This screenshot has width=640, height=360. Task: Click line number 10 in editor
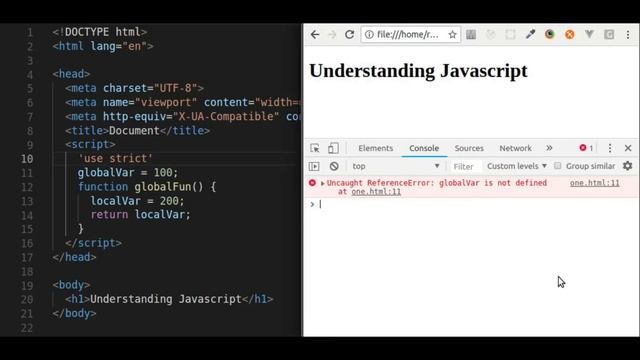click(27, 159)
